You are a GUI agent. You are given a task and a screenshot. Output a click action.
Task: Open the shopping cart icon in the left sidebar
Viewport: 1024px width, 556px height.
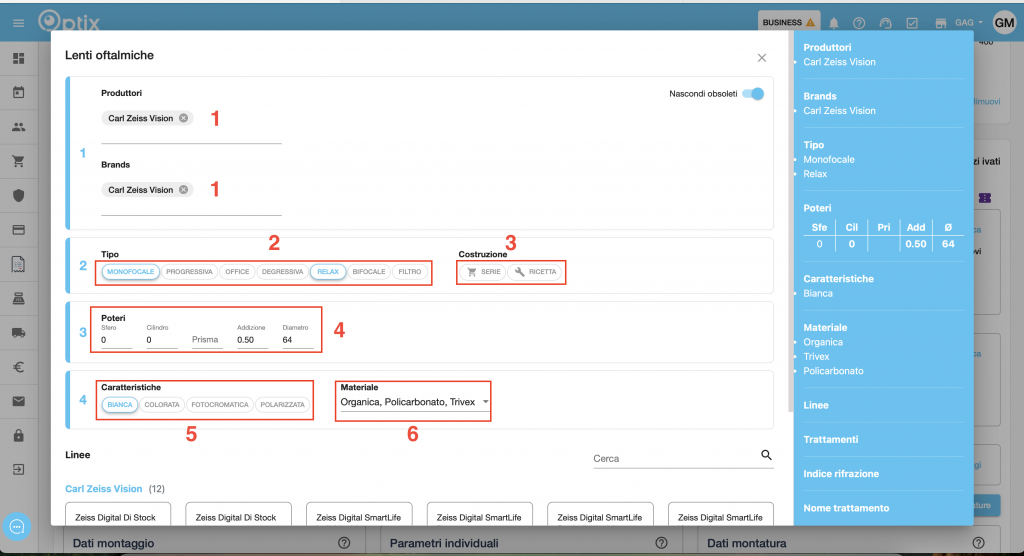coord(18,161)
